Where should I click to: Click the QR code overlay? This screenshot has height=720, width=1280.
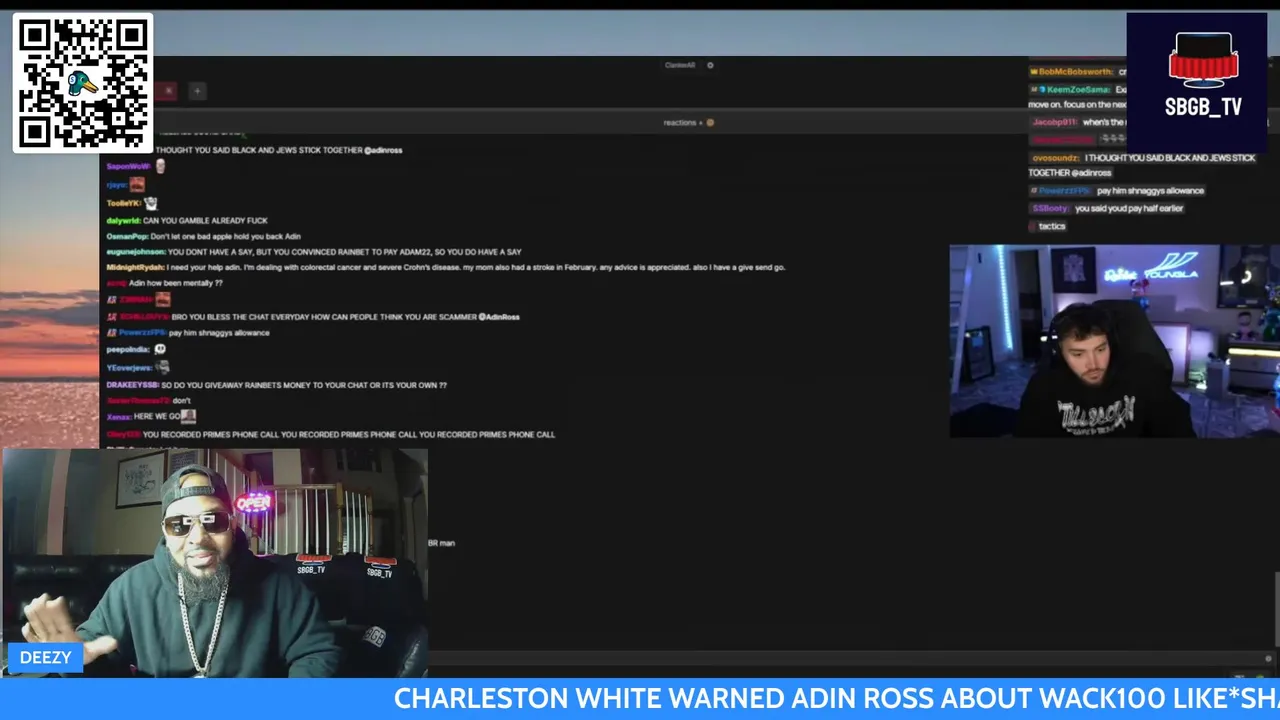click(x=83, y=83)
